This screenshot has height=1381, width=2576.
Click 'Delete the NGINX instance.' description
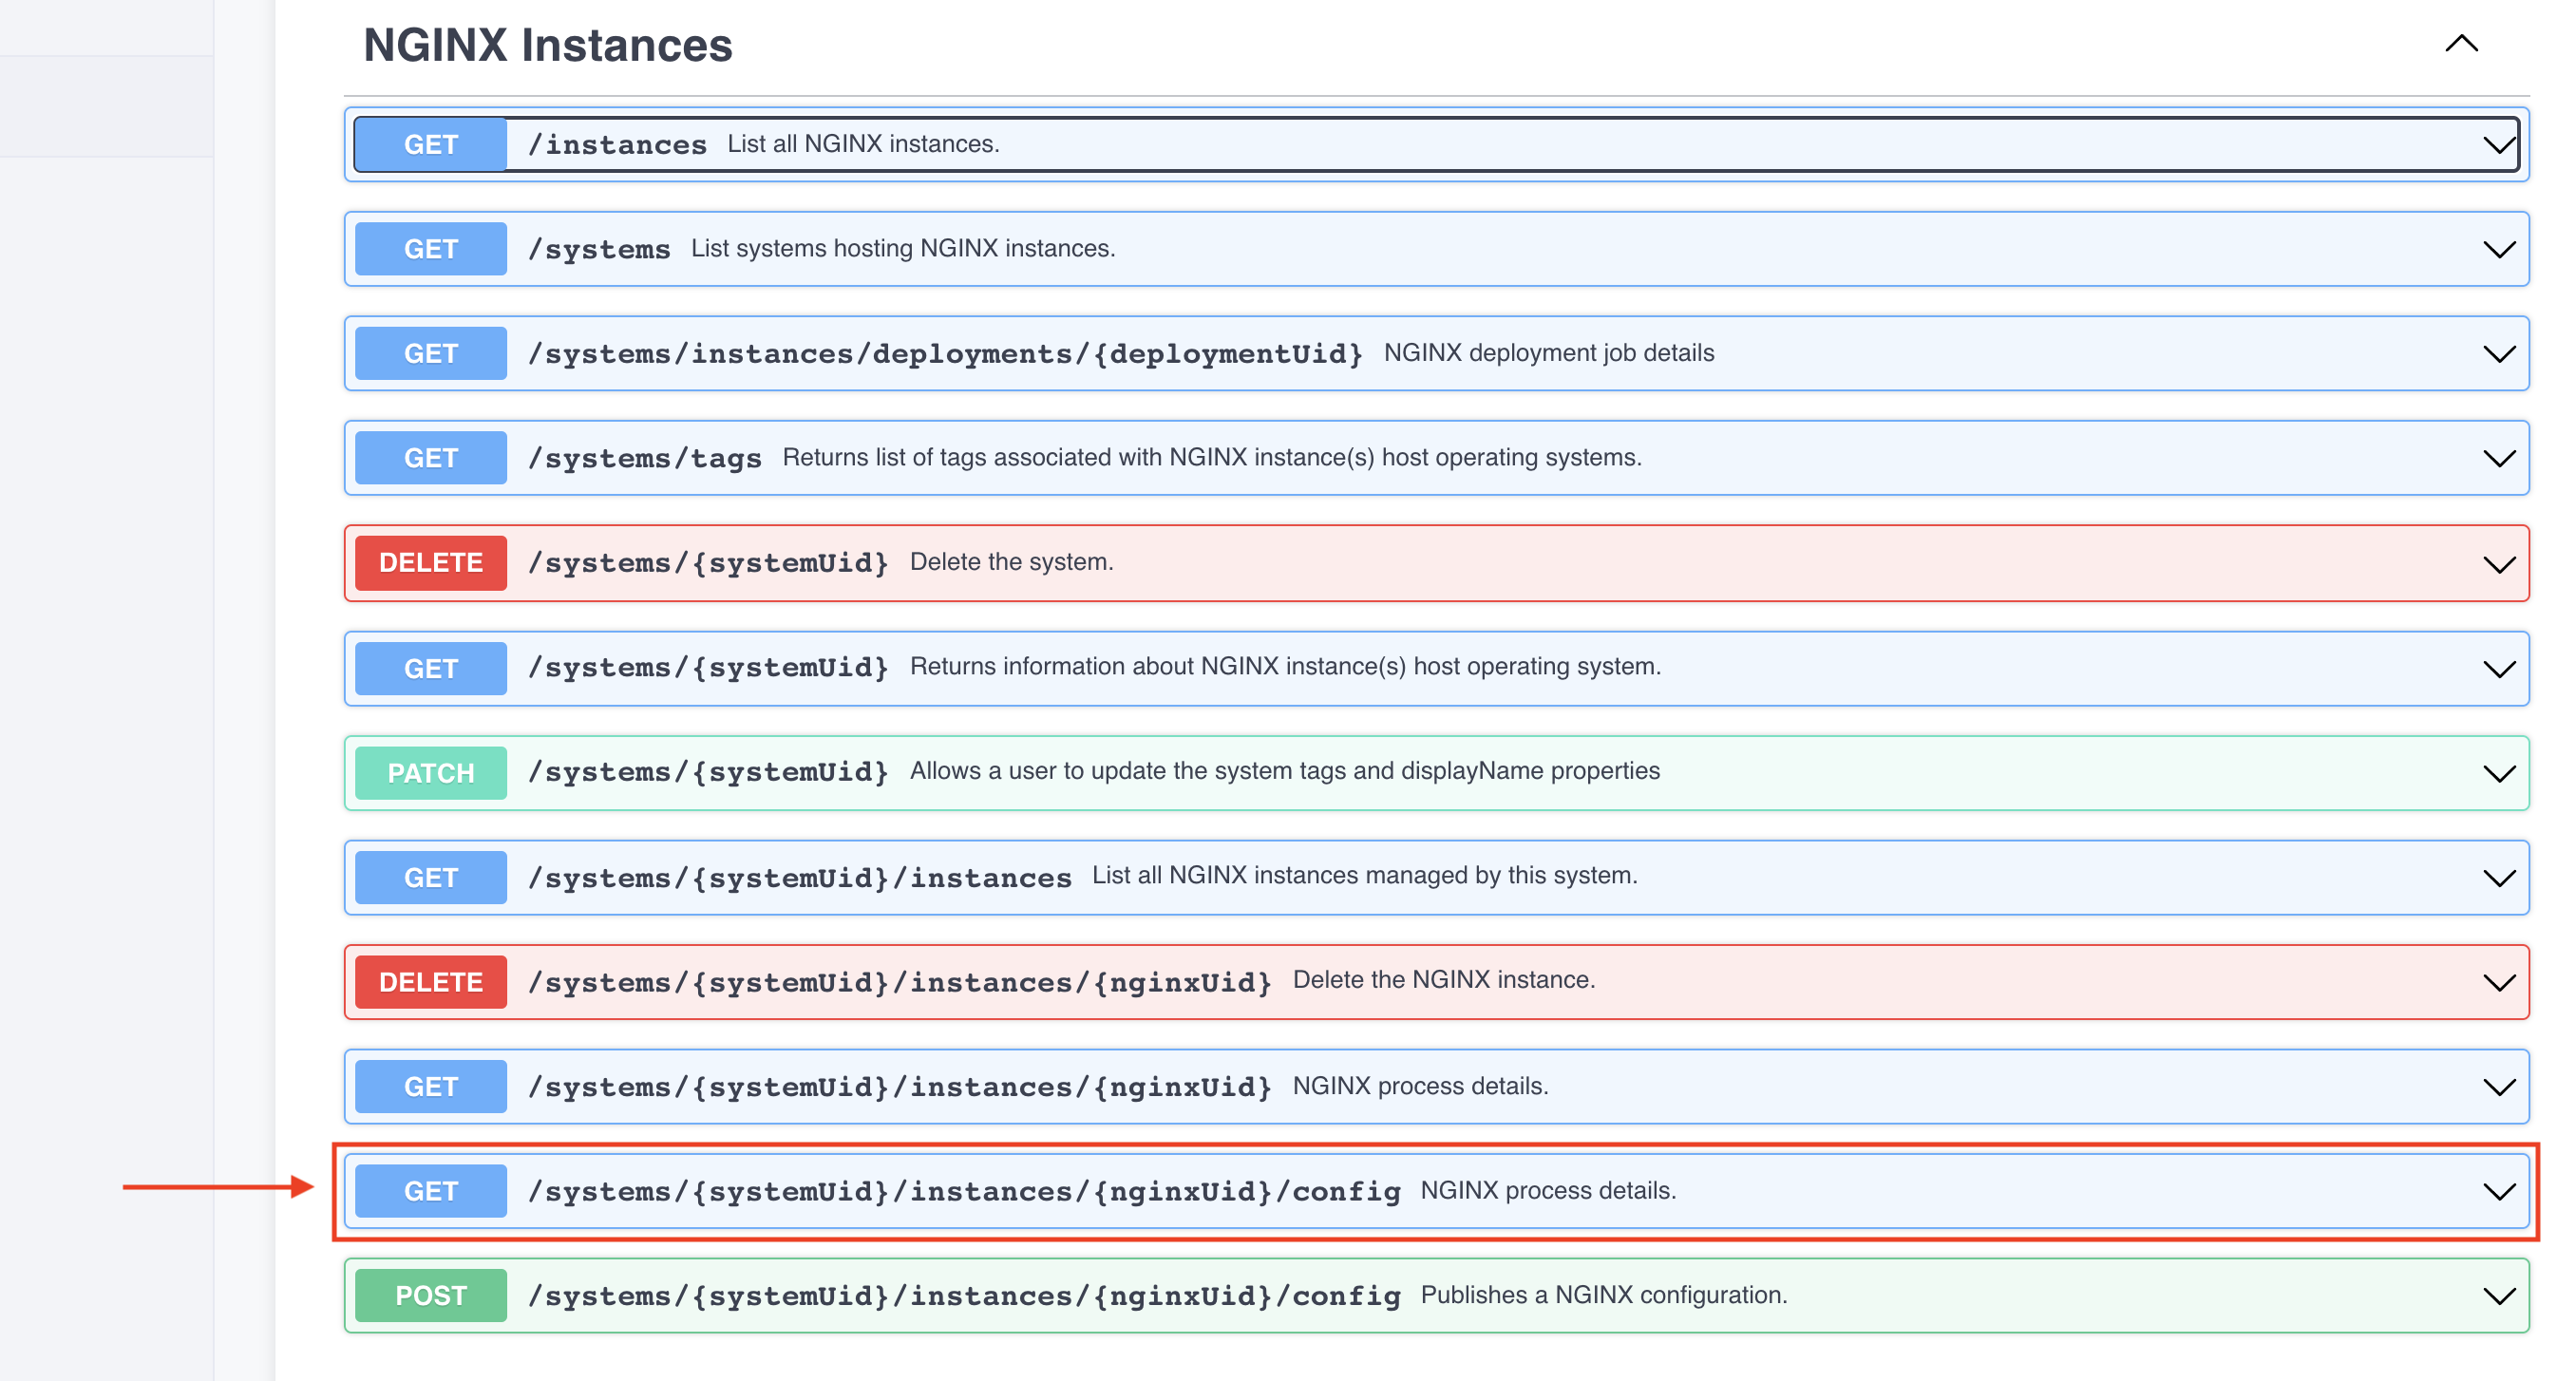click(x=1444, y=980)
